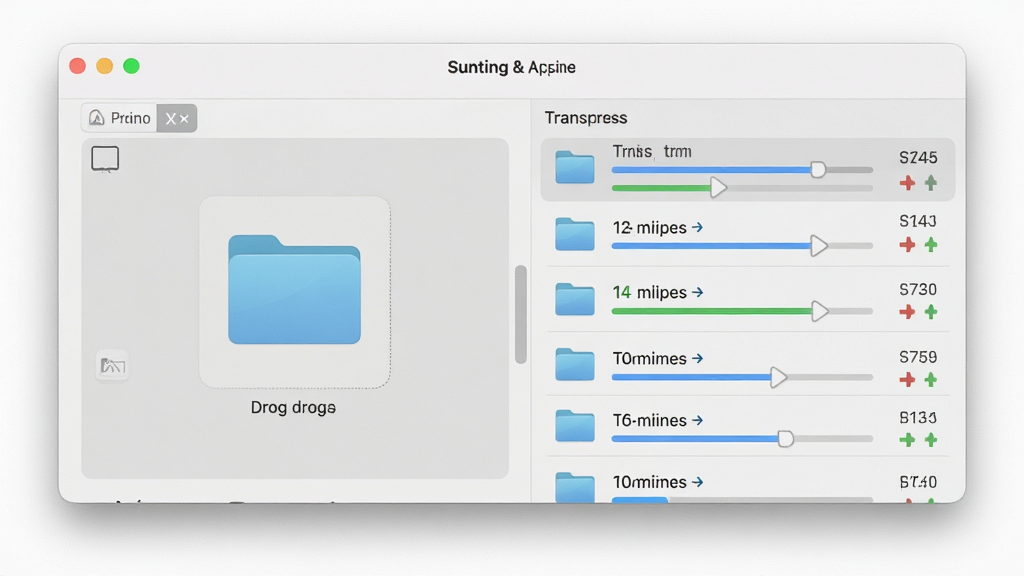Expand the 12 miipes arrow
Screen dimensions: 1024x576
point(697,227)
